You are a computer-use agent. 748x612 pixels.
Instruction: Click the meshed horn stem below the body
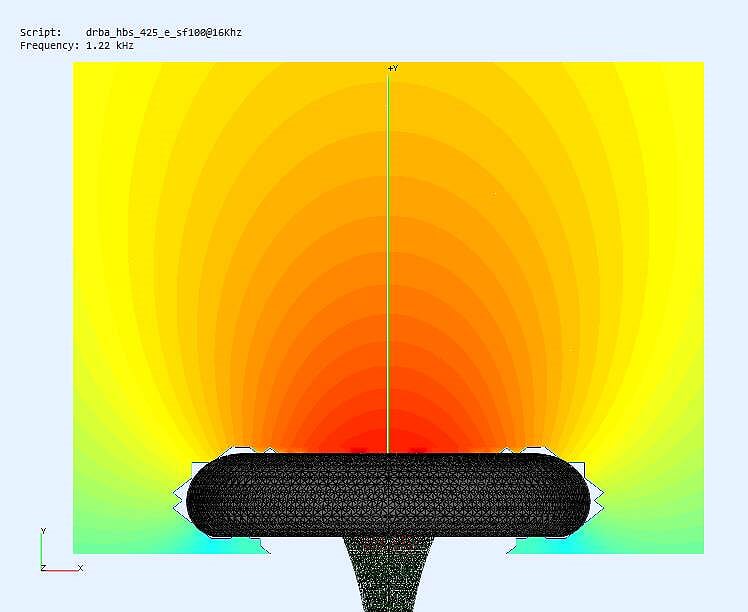coord(388,574)
